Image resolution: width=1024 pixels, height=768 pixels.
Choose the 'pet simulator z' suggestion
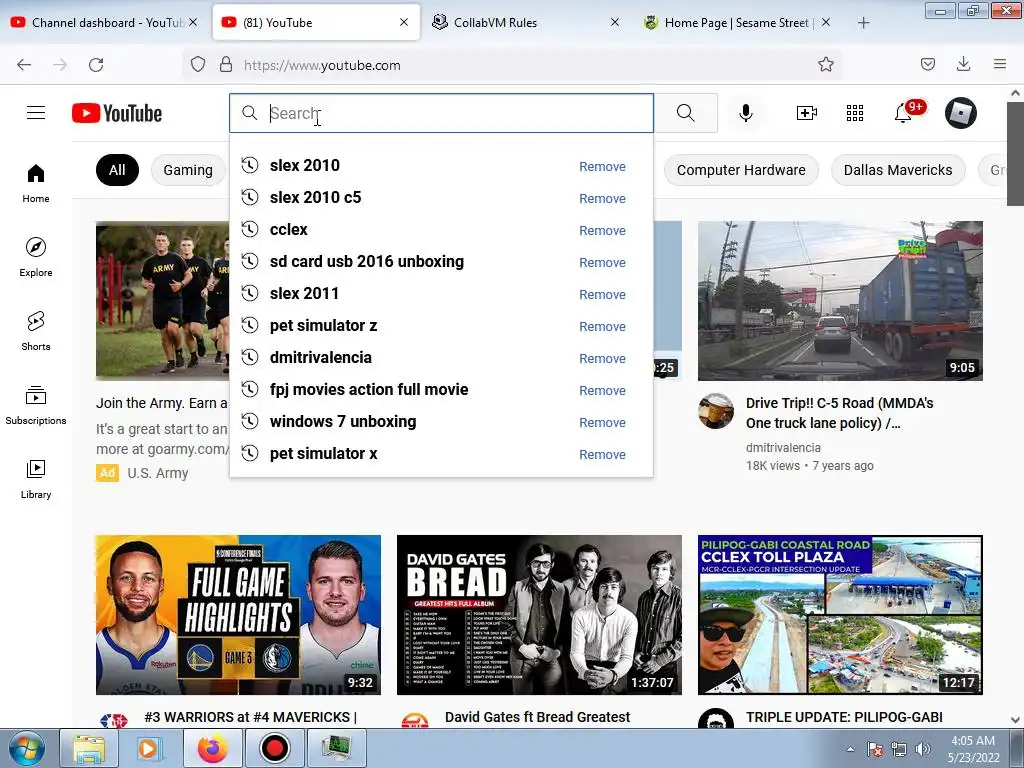tap(441, 325)
